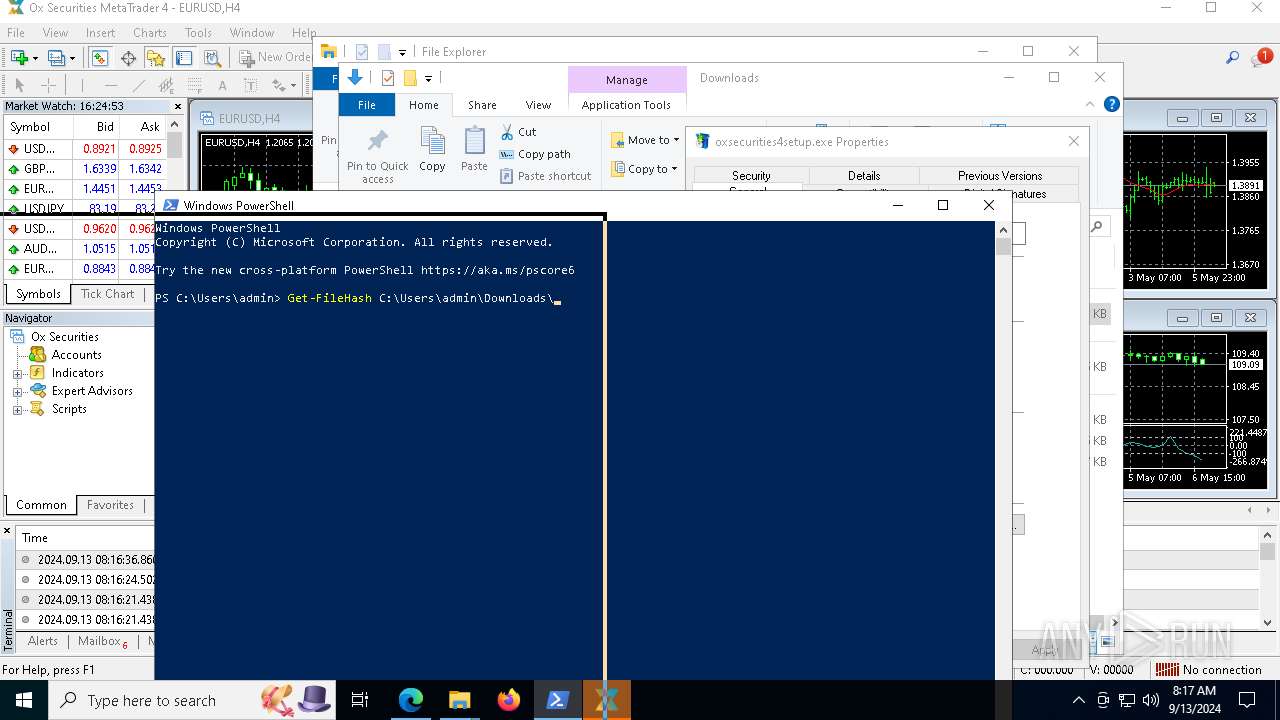This screenshot has width=1280, height=720.
Task: Open Quick Access Toolbar customize dropdown in Downloads window
Action: 428,78
